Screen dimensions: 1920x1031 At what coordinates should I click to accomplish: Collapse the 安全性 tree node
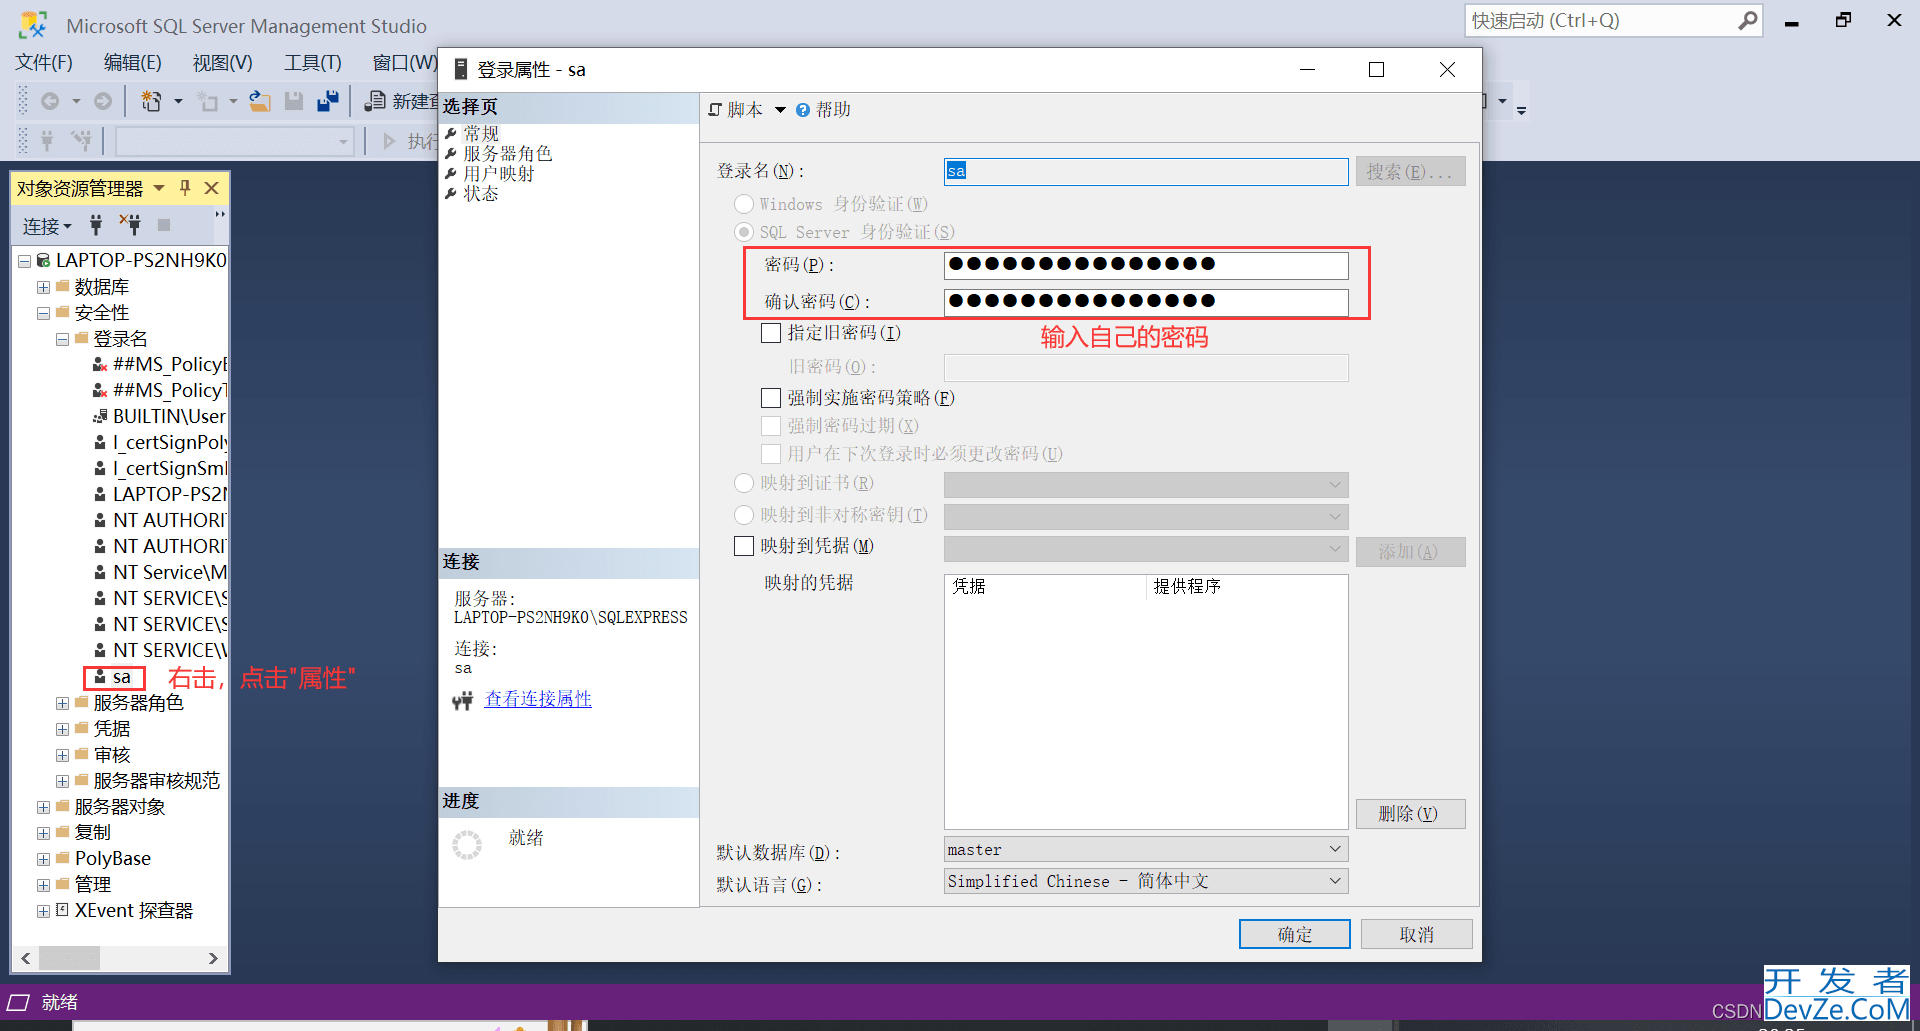(43, 313)
